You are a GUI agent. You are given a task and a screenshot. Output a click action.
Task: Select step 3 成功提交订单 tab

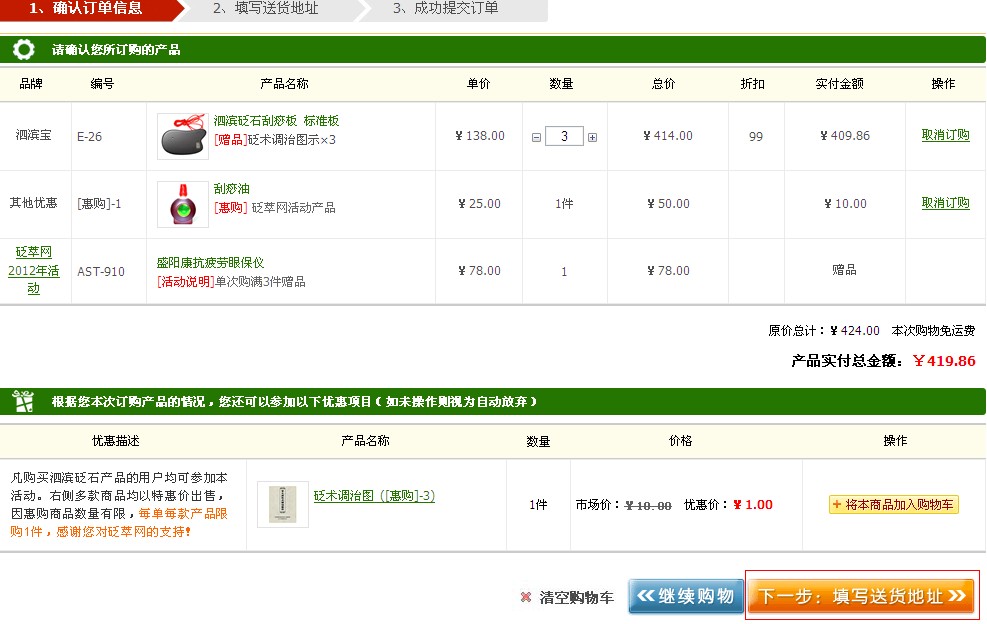click(445, 9)
